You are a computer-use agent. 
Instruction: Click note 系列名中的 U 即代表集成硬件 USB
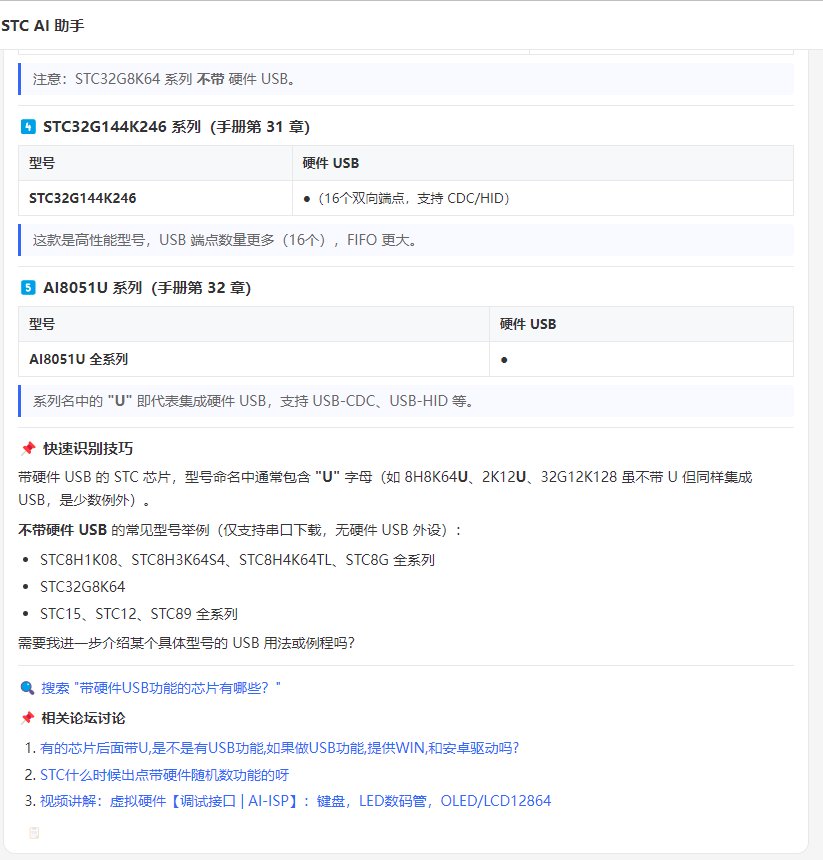tap(406, 401)
